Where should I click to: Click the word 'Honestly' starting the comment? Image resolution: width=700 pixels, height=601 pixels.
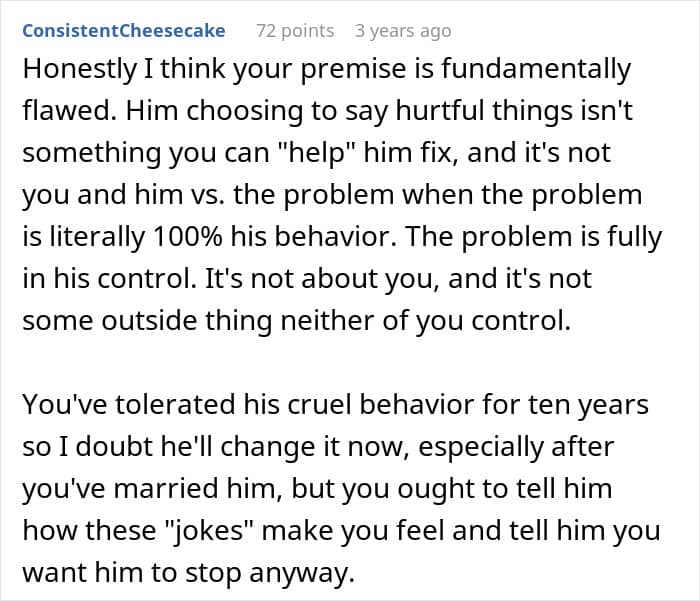click(80, 70)
